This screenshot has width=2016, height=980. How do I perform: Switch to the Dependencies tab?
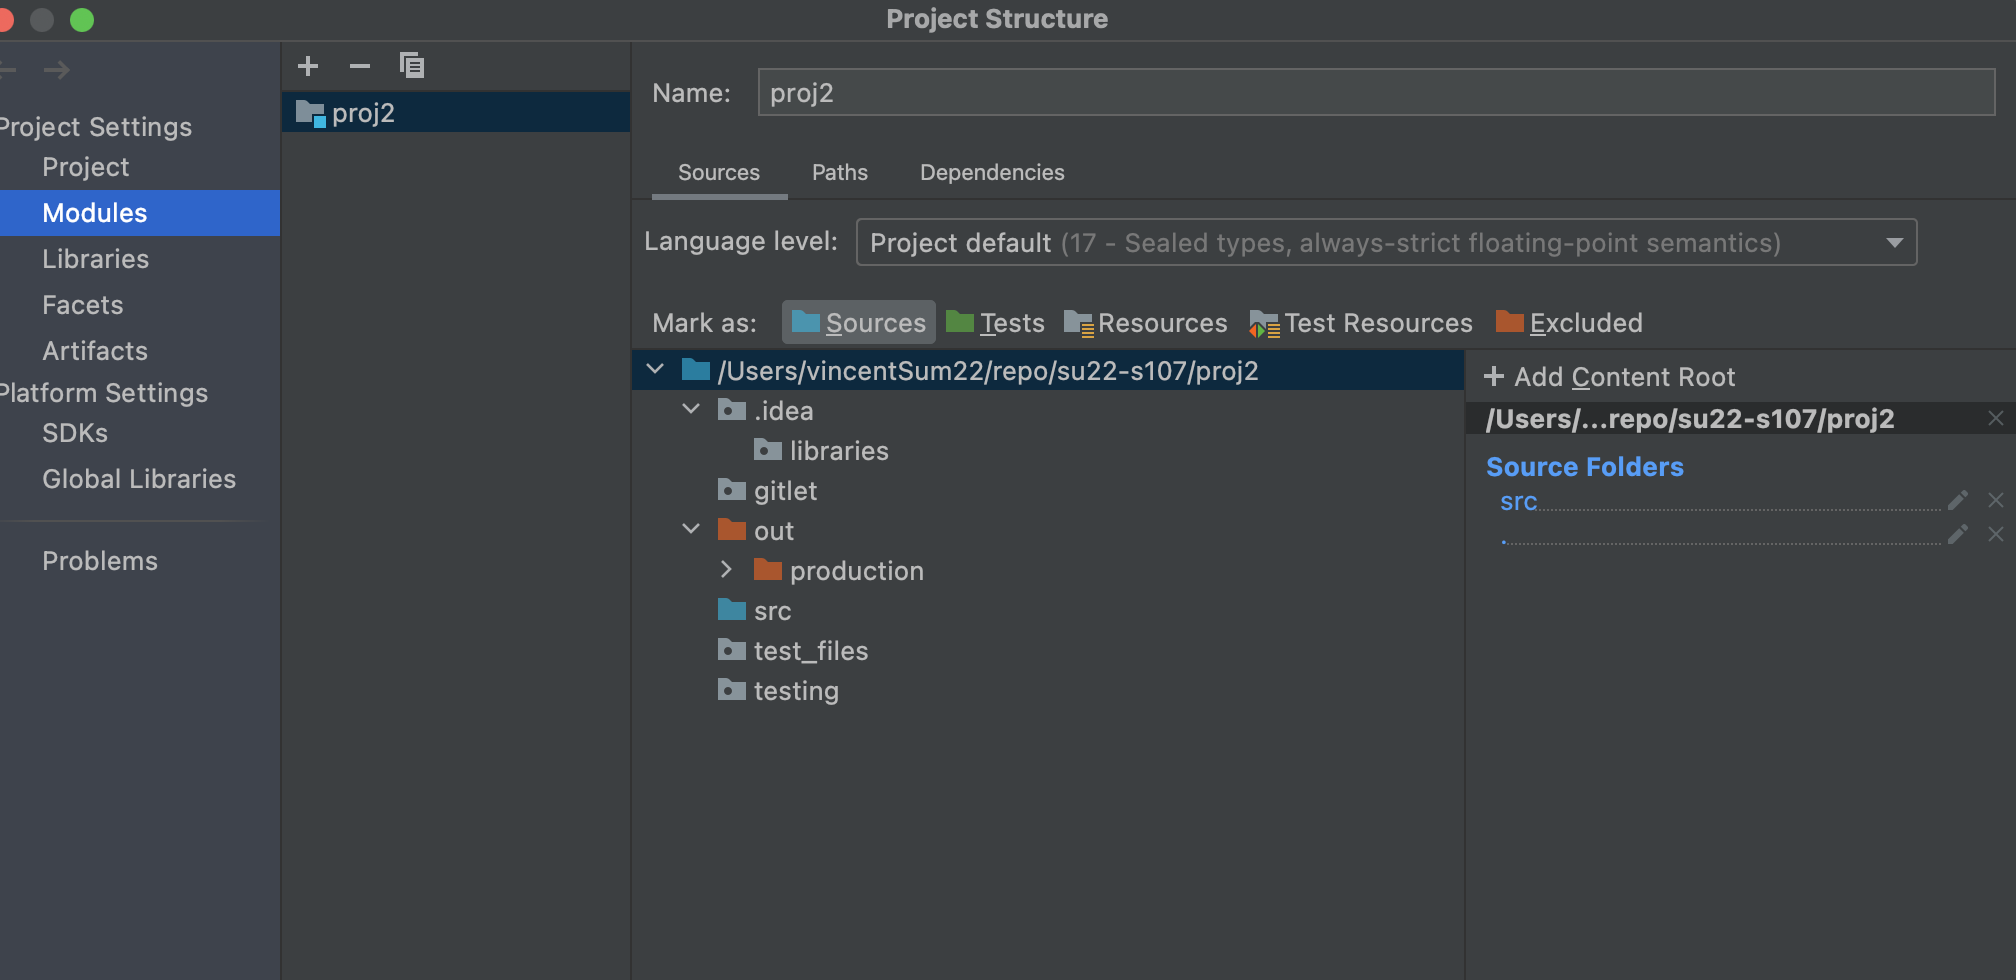(x=992, y=173)
